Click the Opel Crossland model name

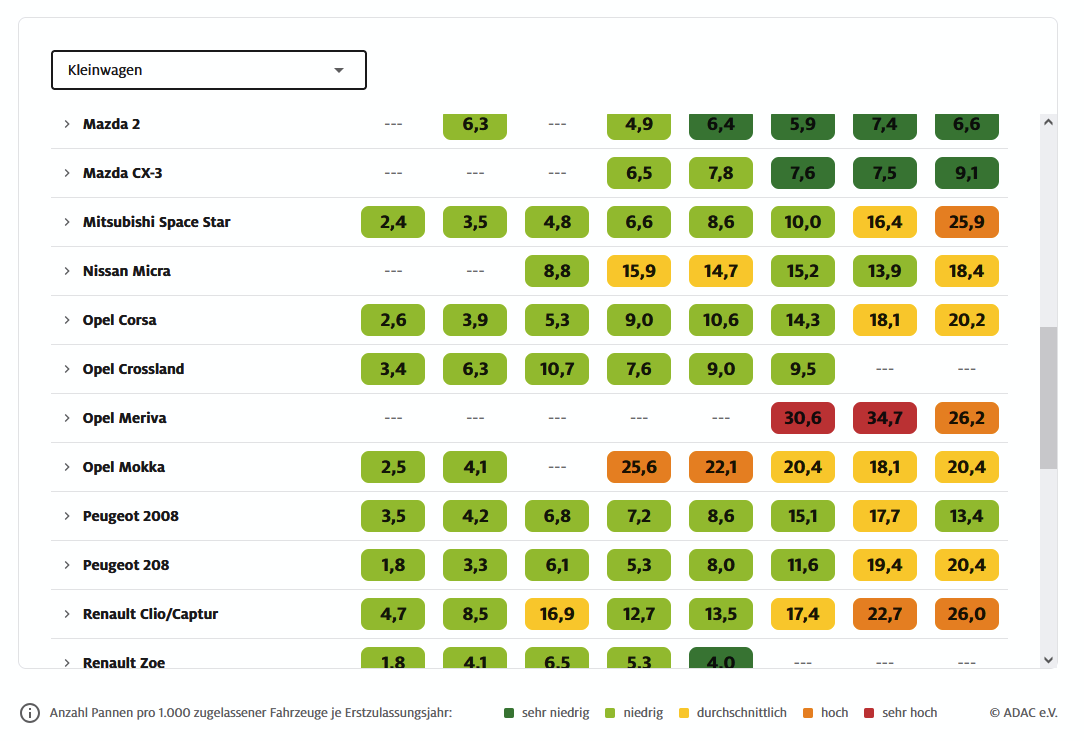(133, 369)
